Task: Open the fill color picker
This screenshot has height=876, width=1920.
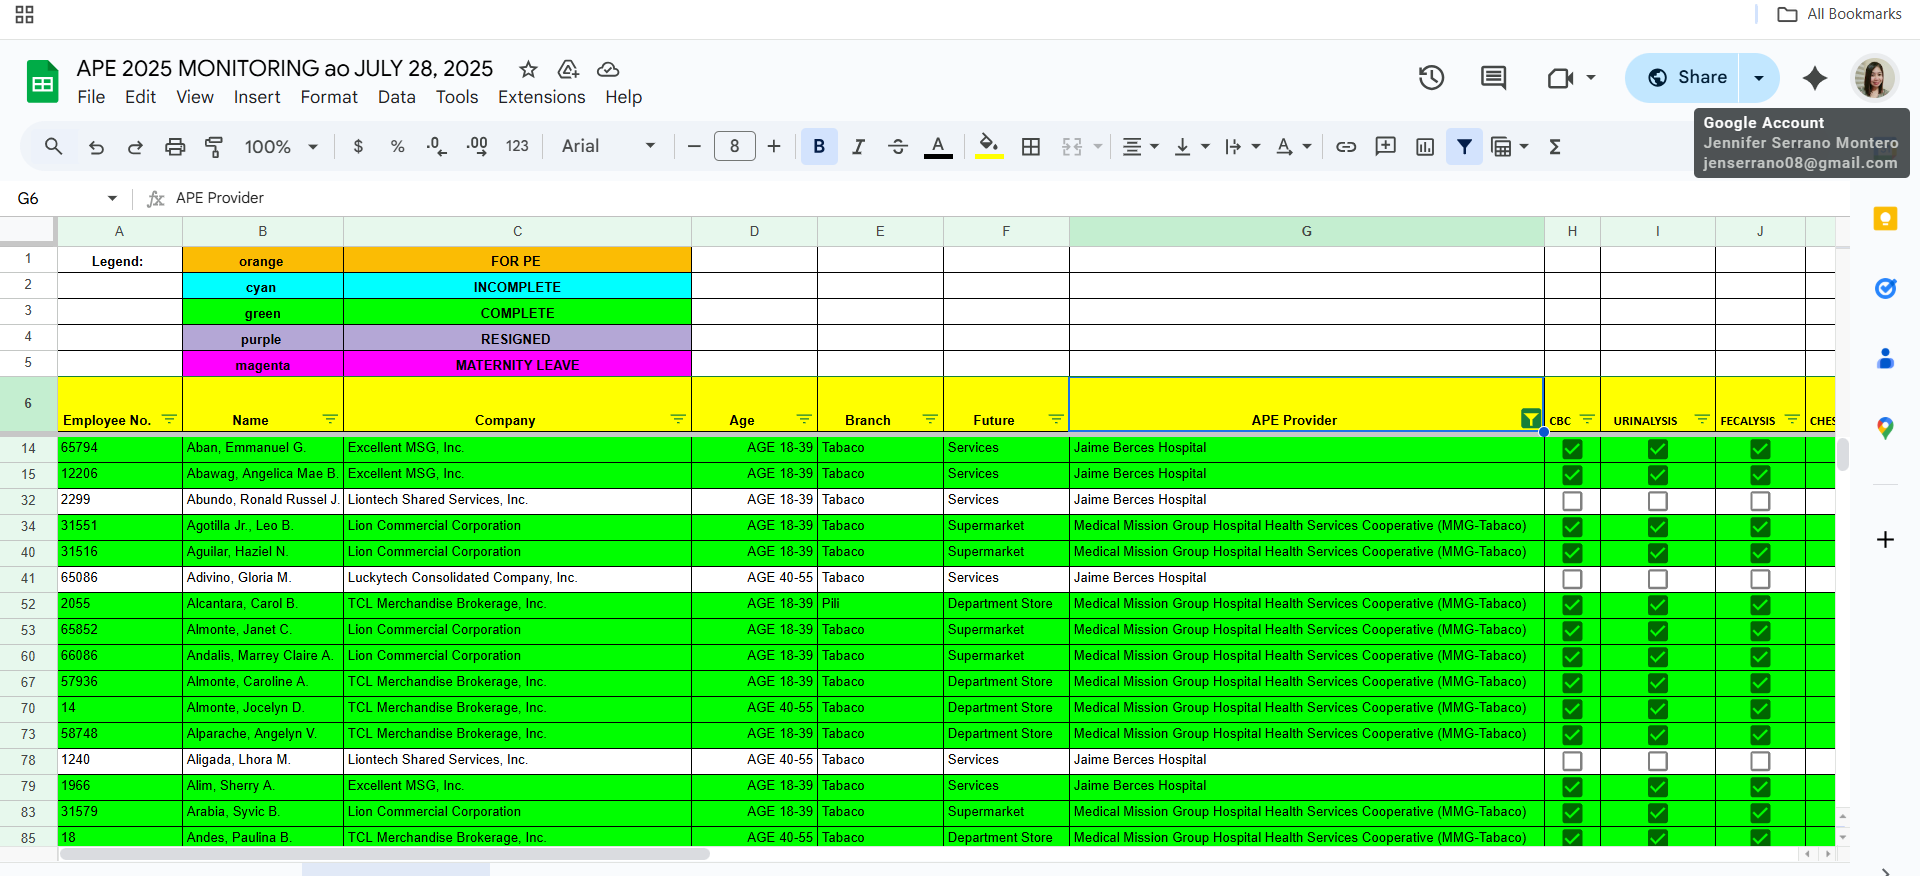Action: (x=988, y=147)
